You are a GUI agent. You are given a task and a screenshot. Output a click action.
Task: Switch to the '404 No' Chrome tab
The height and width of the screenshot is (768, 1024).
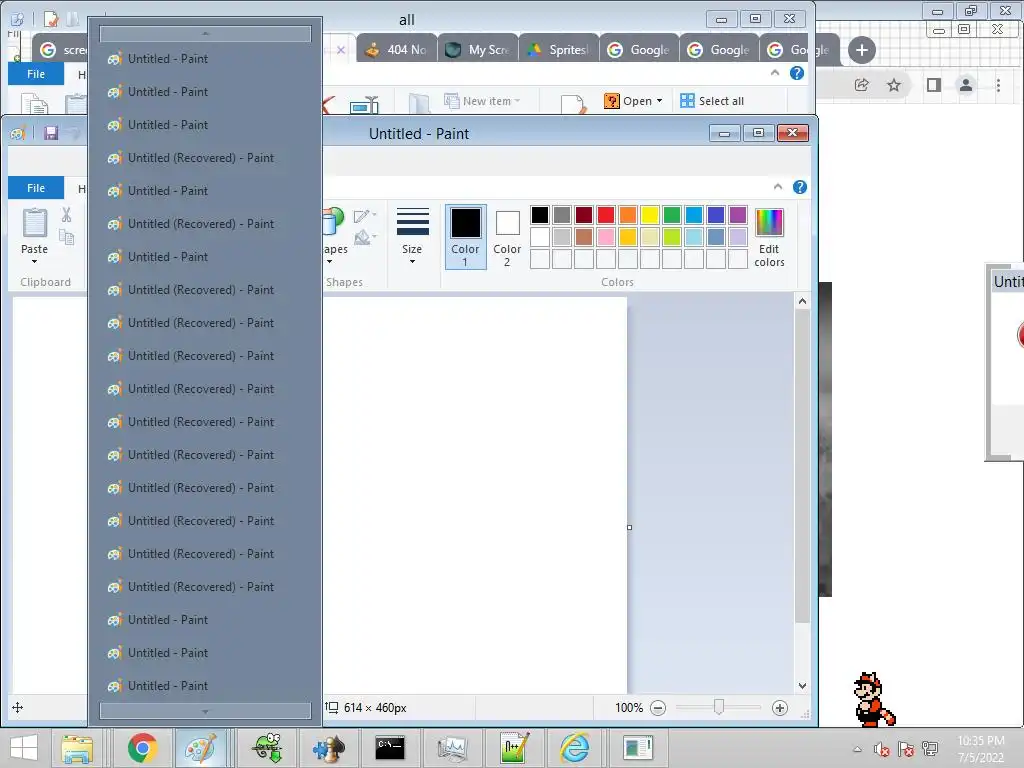tap(396, 50)
